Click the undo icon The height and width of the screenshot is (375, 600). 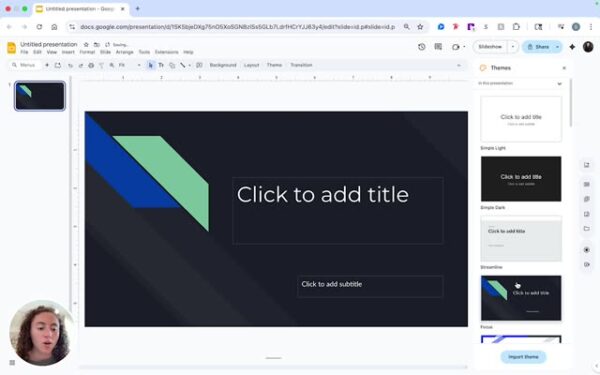pos(70,65)
